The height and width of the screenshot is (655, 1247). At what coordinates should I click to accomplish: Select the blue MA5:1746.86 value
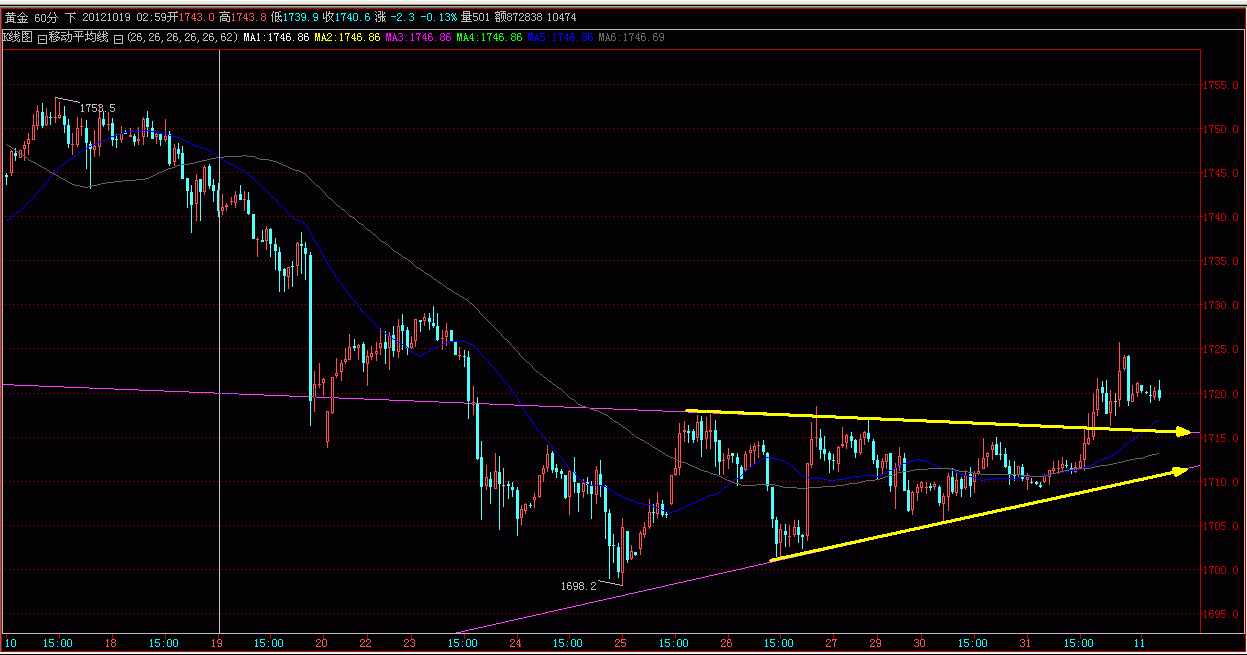click(560, 37)
